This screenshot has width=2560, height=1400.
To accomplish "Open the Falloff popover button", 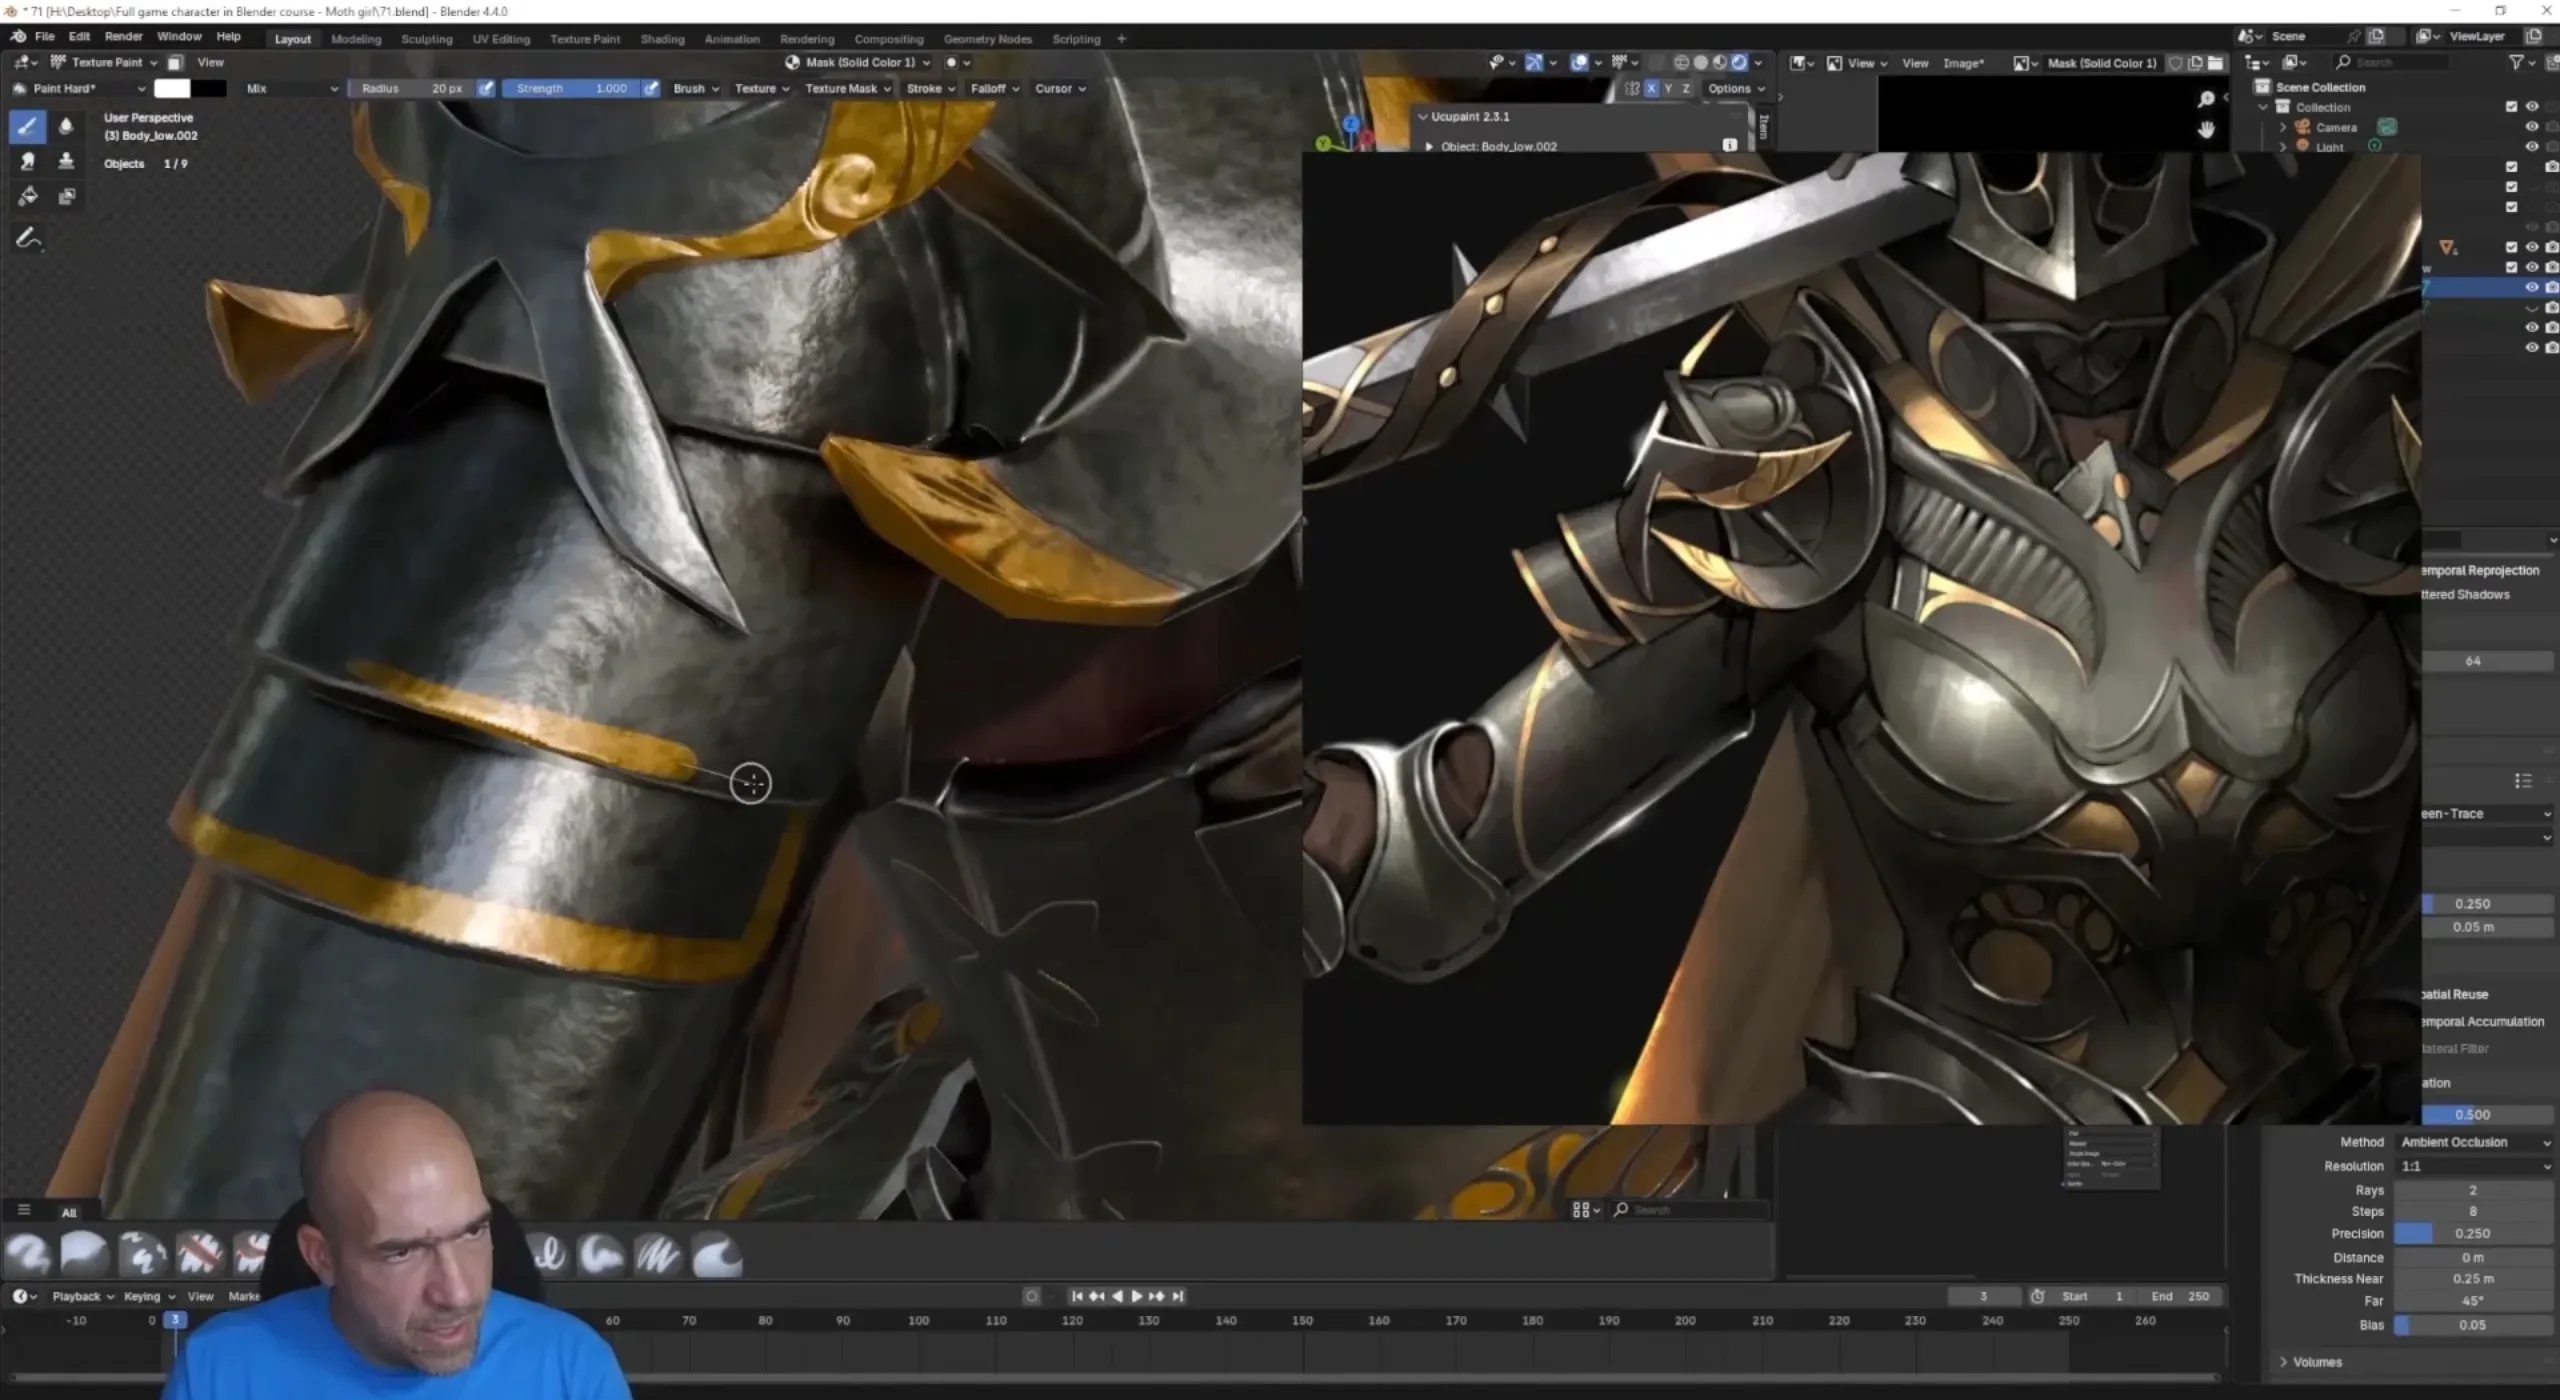I will click(x=994, y=88).
